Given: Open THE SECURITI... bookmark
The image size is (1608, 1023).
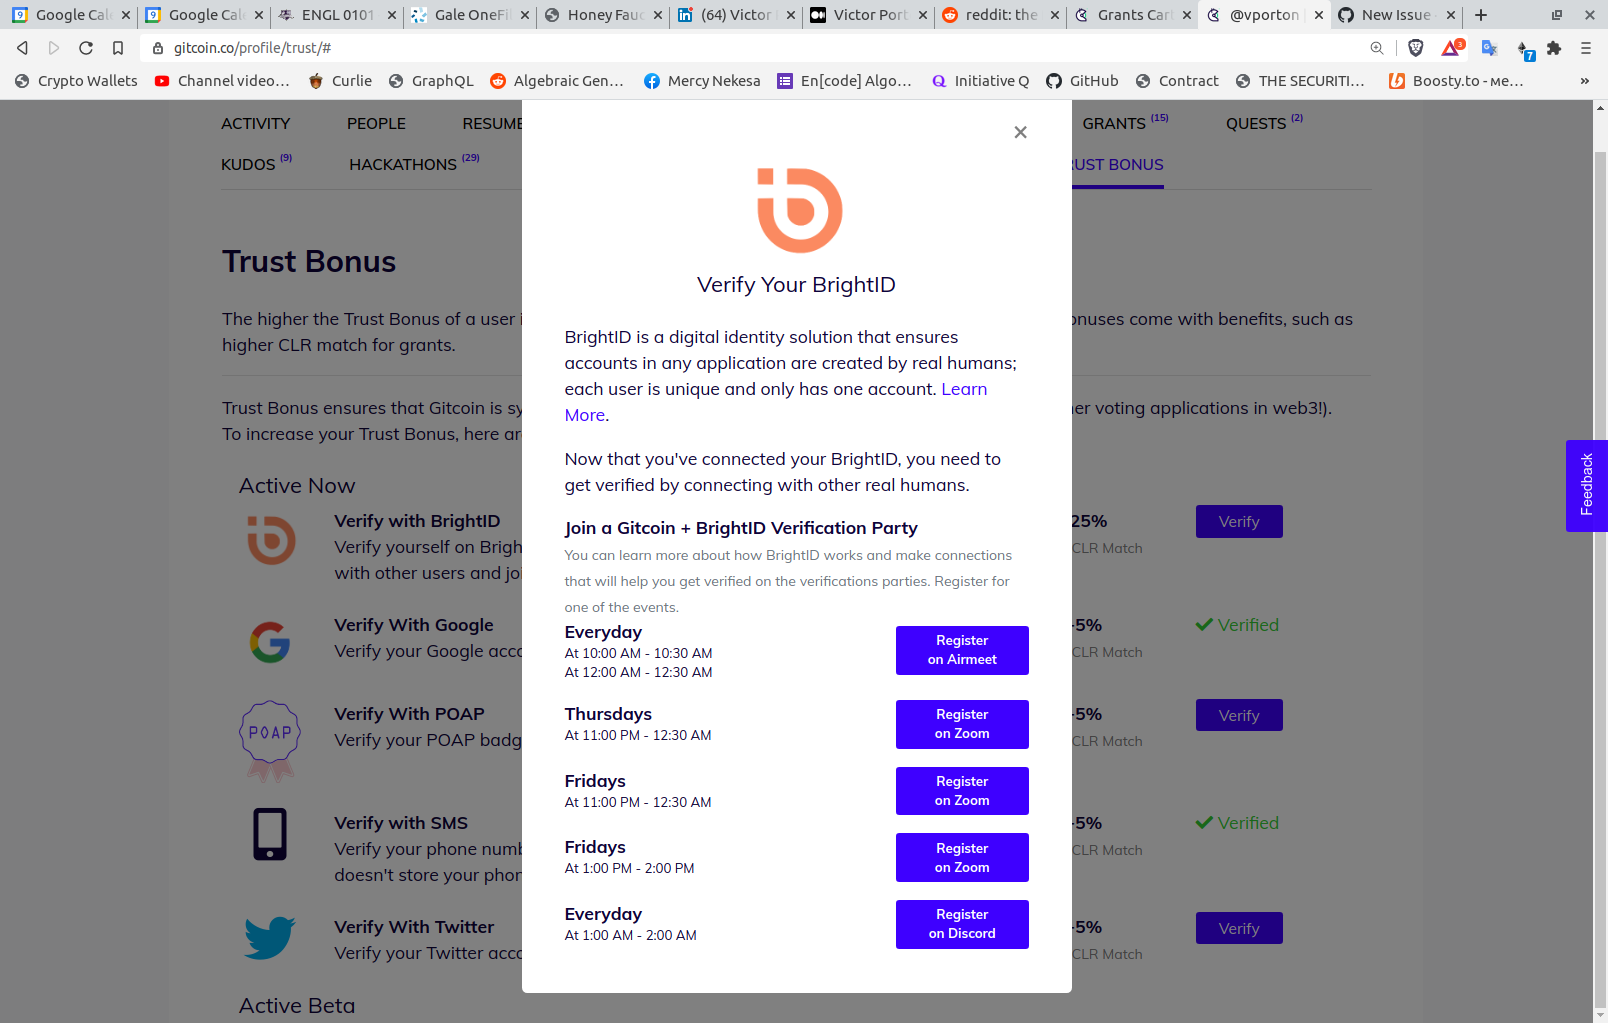Looking at the screenshot, I should coord(1300,81).
